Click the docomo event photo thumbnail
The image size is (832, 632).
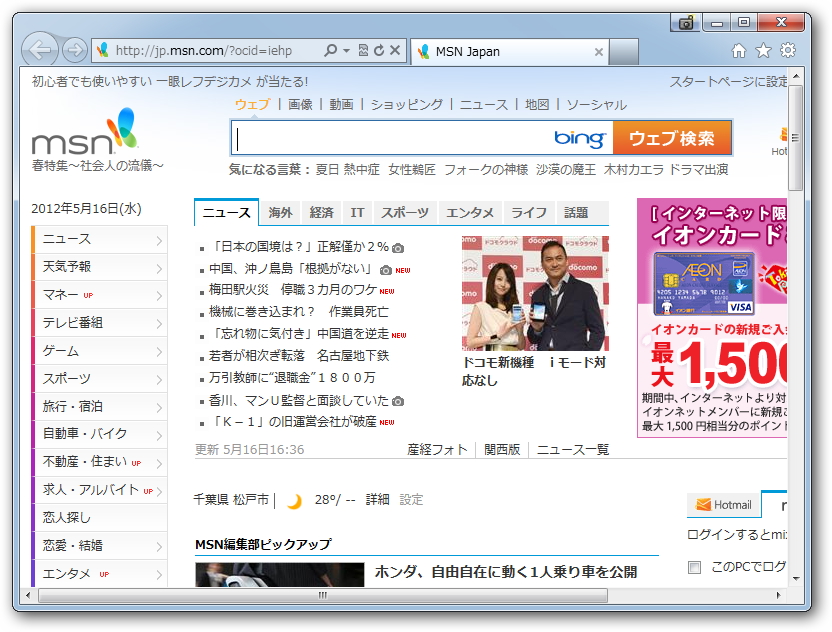[535, 293]
